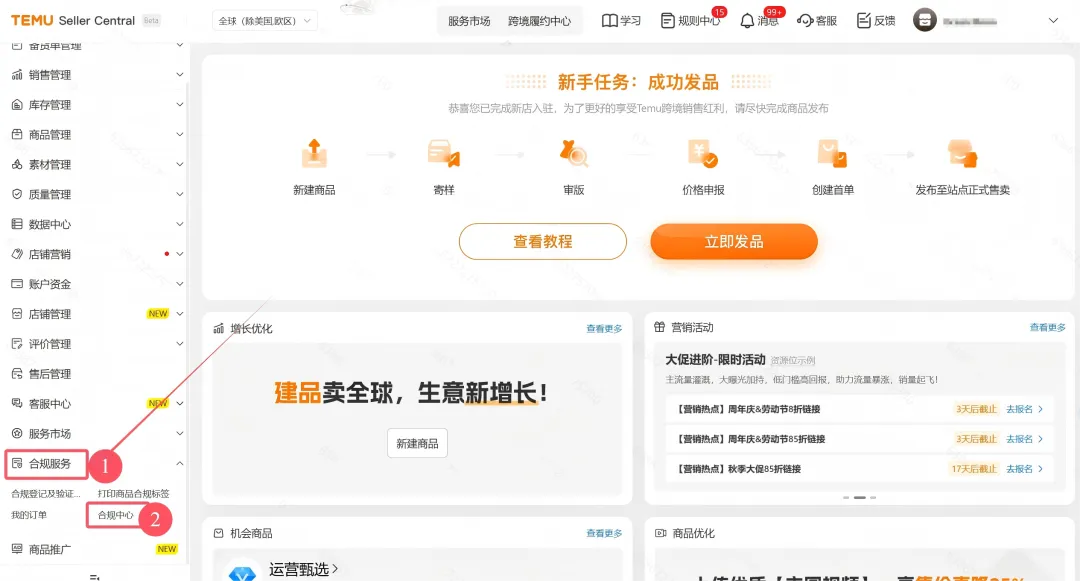Click the 素材管理 sidebar icon

tap(17, 165)
